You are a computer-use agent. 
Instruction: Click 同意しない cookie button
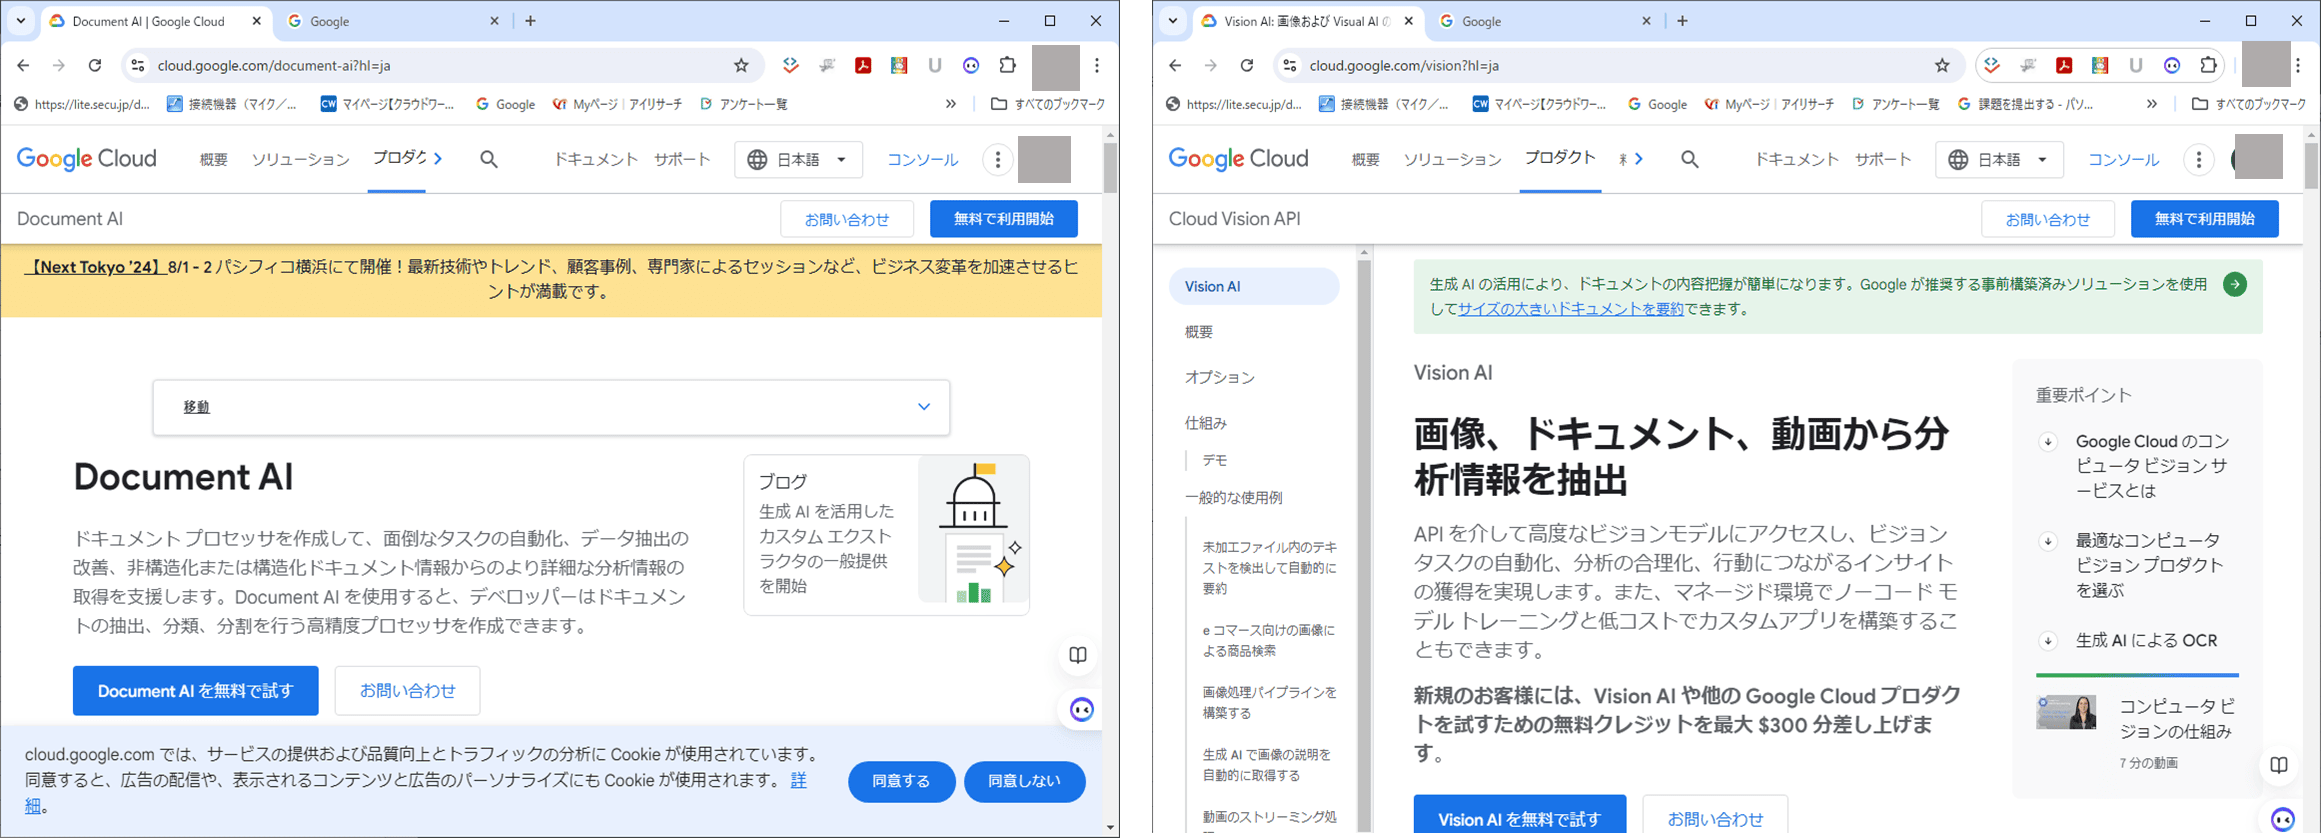click(1024, 781)
